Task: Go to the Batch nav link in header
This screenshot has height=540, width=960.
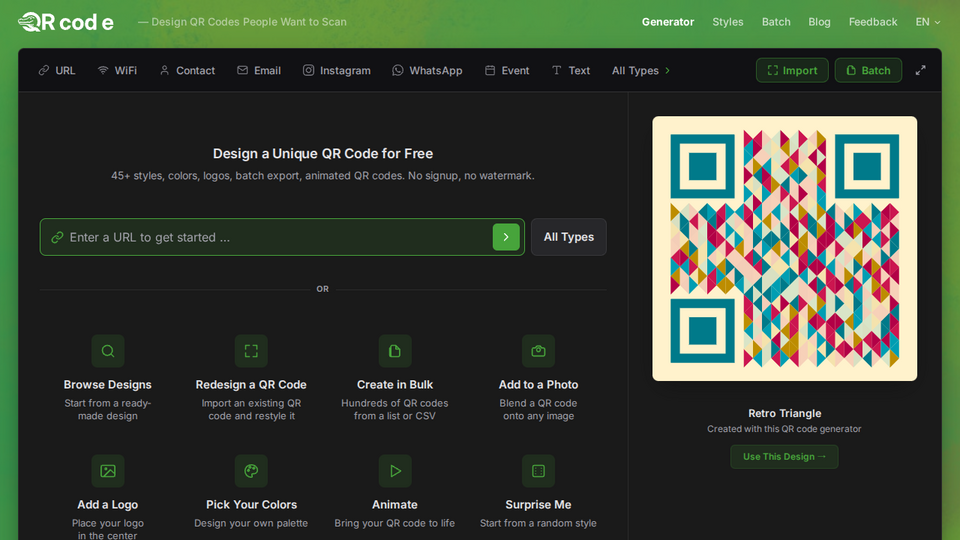Action: 776,22
